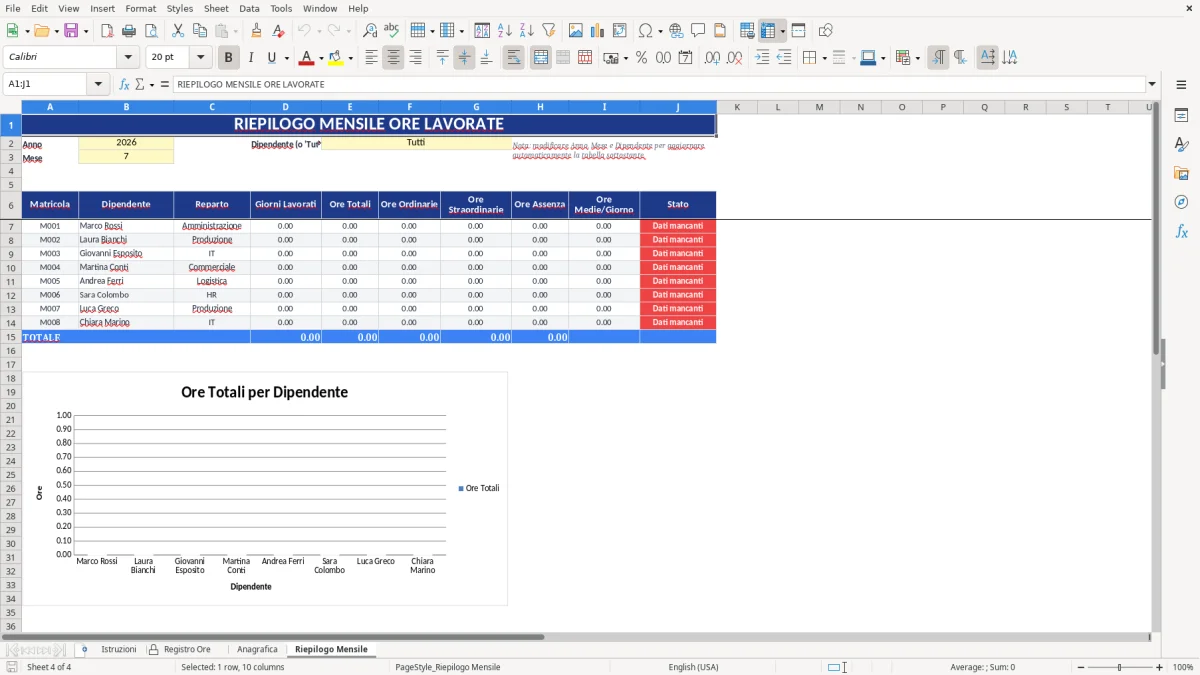Clear direct formatting icon

point(278,31)
